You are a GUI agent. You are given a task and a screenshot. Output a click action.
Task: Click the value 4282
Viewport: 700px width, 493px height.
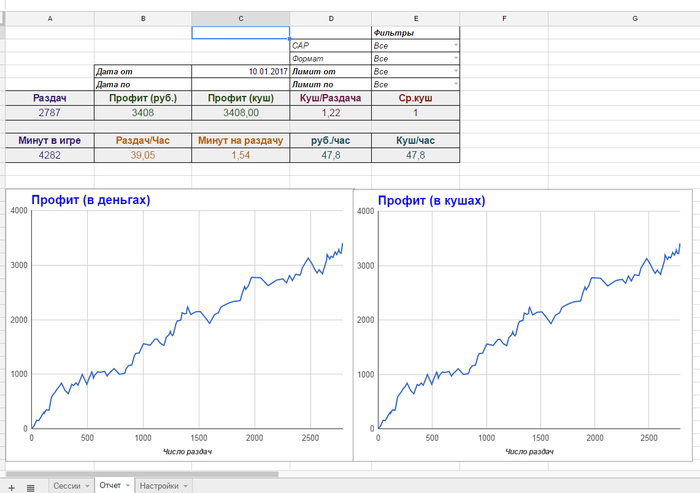(x=50, y=155)
